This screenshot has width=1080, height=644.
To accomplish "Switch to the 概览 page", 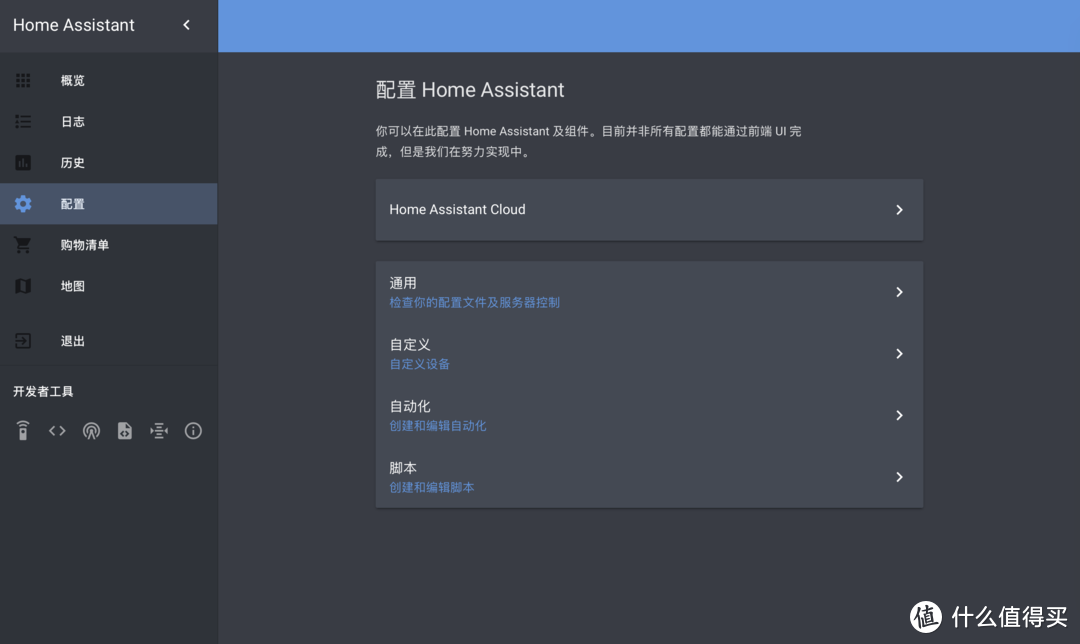I will click(22, 80).
